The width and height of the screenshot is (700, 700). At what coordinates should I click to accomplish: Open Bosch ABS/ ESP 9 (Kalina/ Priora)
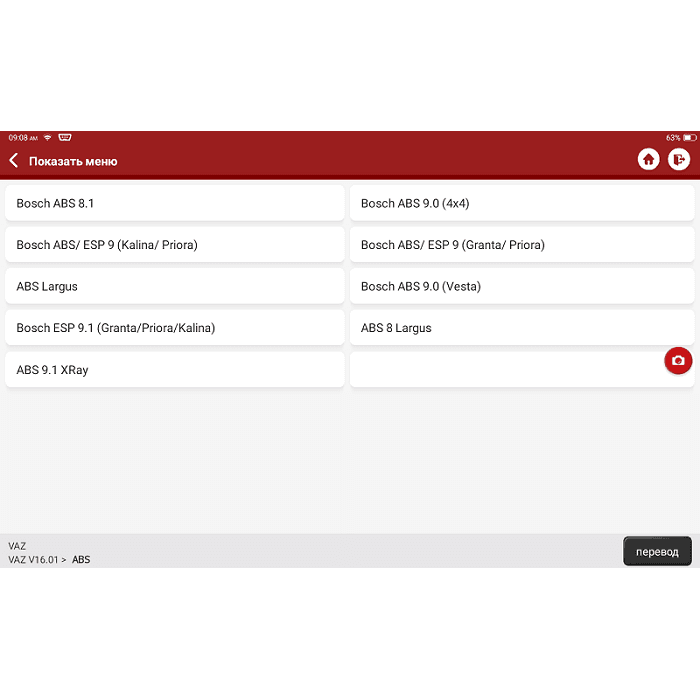click(175, 245)
